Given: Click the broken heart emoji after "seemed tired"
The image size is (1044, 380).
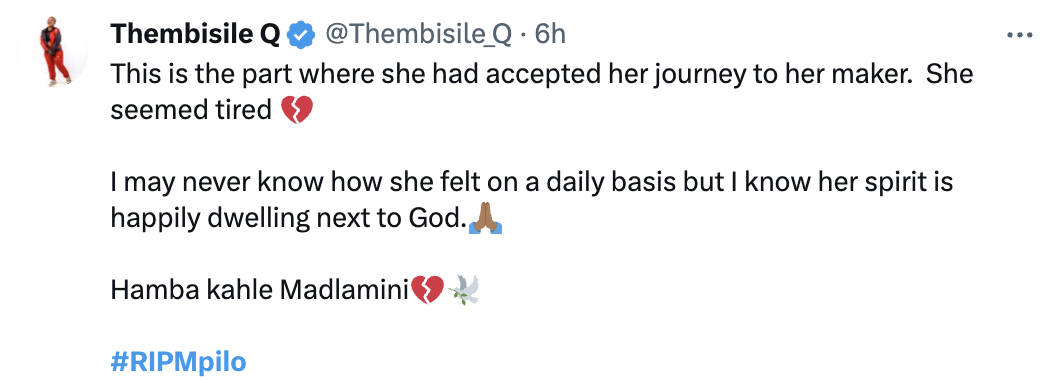Looking at the screenshot, I should click(296, 109).
